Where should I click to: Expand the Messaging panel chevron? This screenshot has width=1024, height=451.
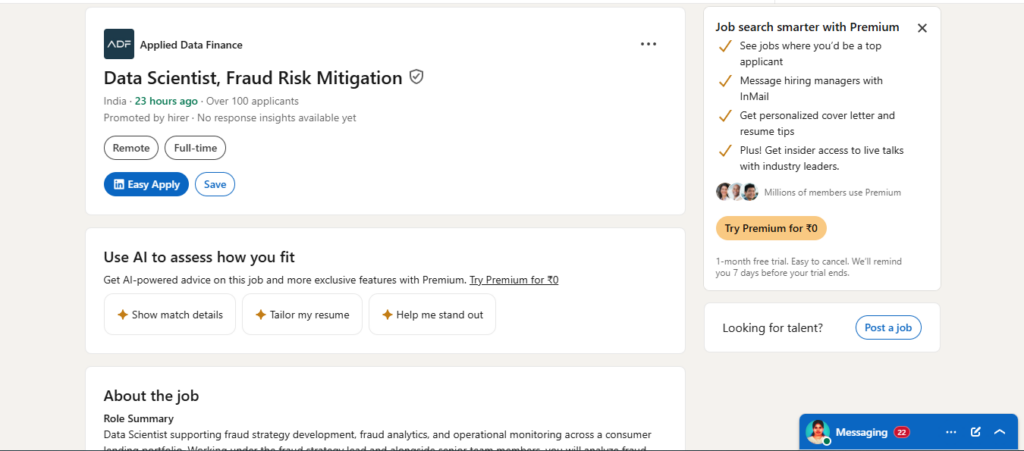(x=999, y=432)
